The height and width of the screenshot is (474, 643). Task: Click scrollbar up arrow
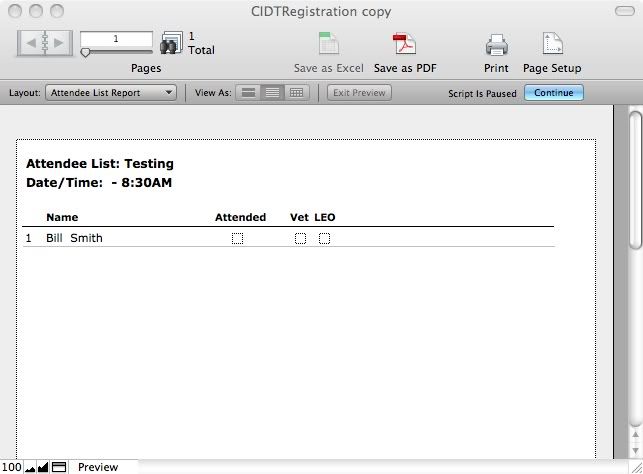(x=636, y=435)
